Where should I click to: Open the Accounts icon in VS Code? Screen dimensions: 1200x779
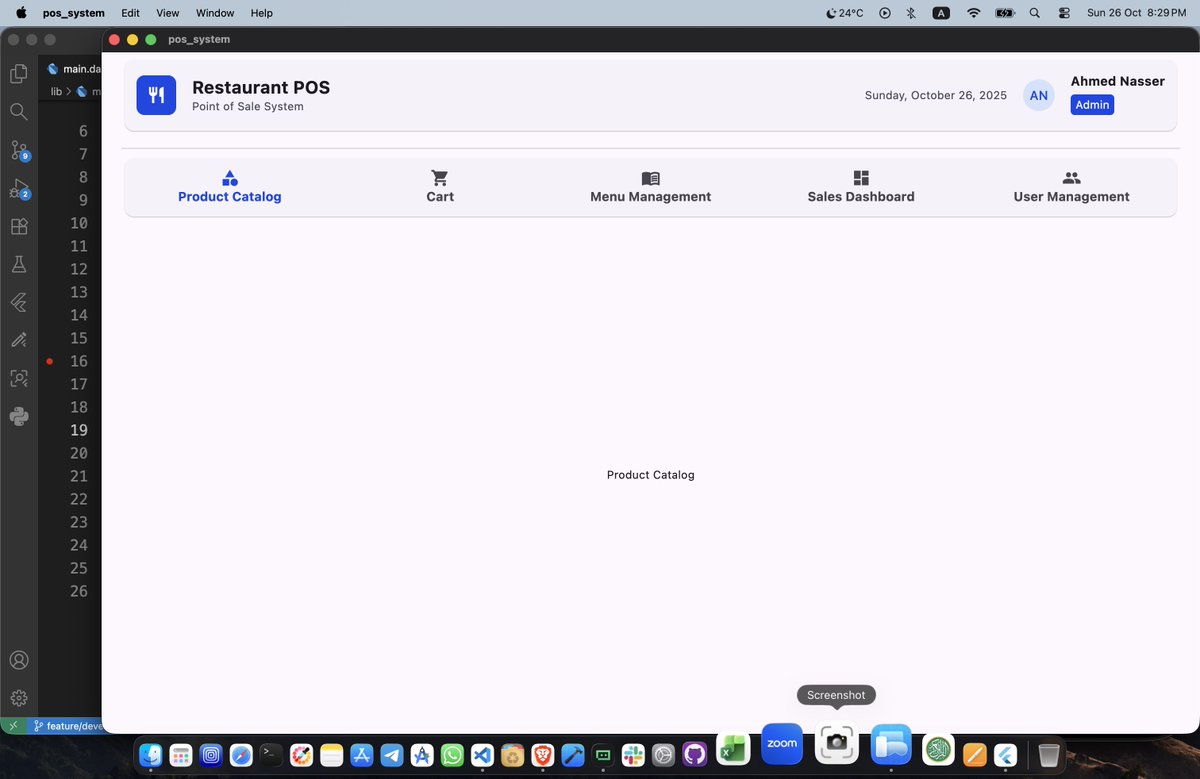click(18, 660)
